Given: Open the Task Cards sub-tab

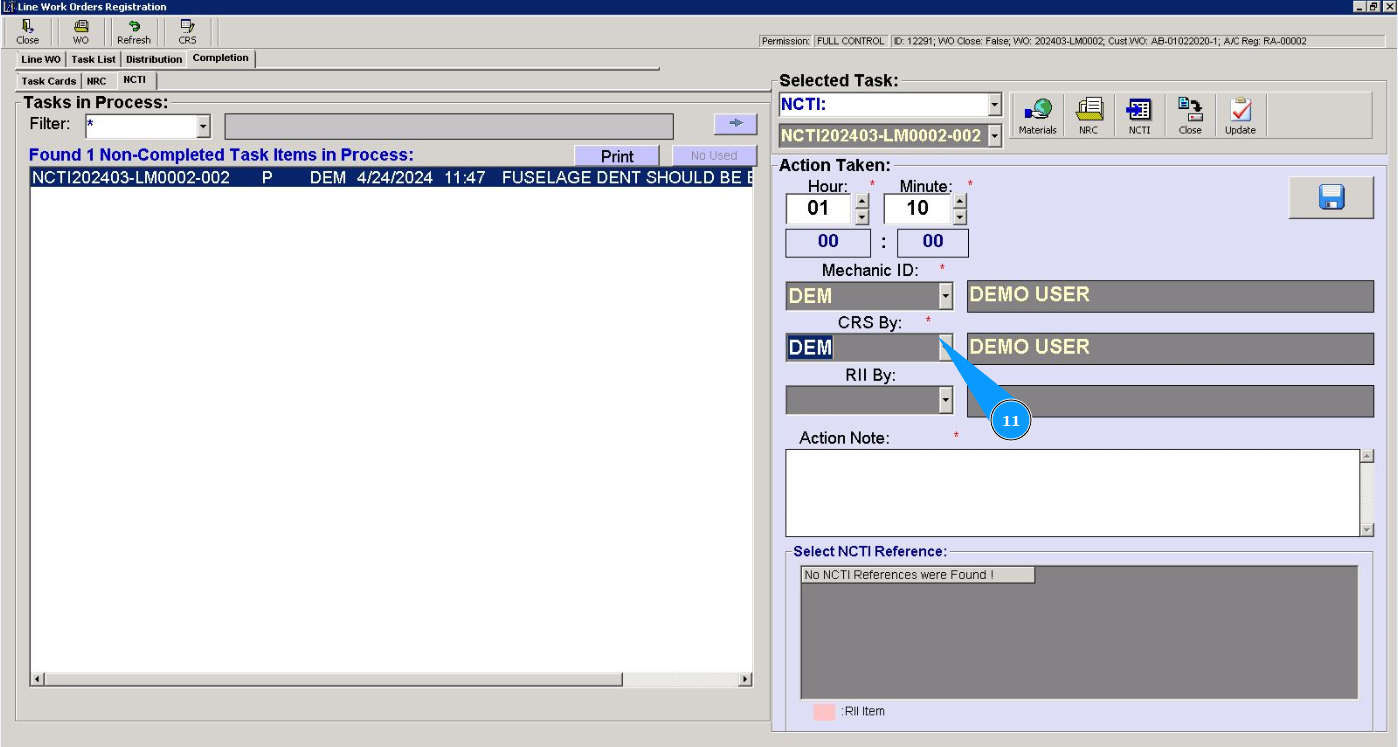Looking at the screenshot, I should point(49,81).
